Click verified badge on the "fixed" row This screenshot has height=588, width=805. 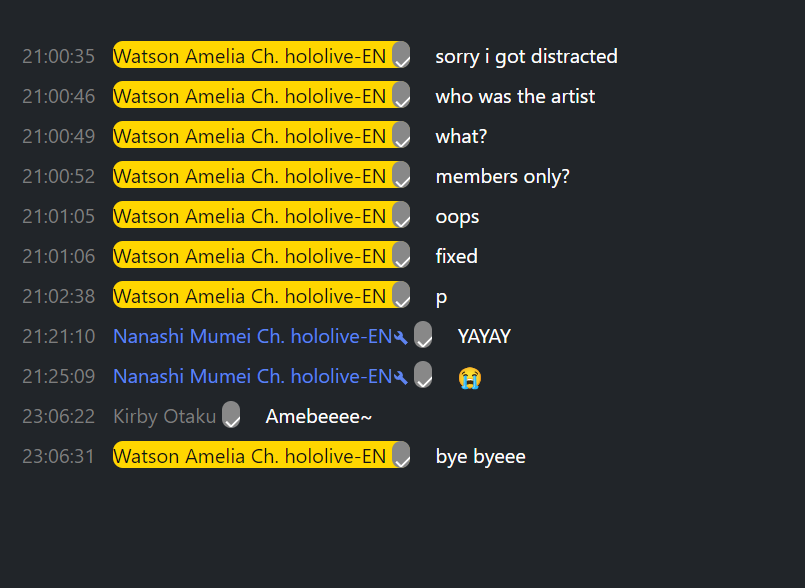click(401, 255)
